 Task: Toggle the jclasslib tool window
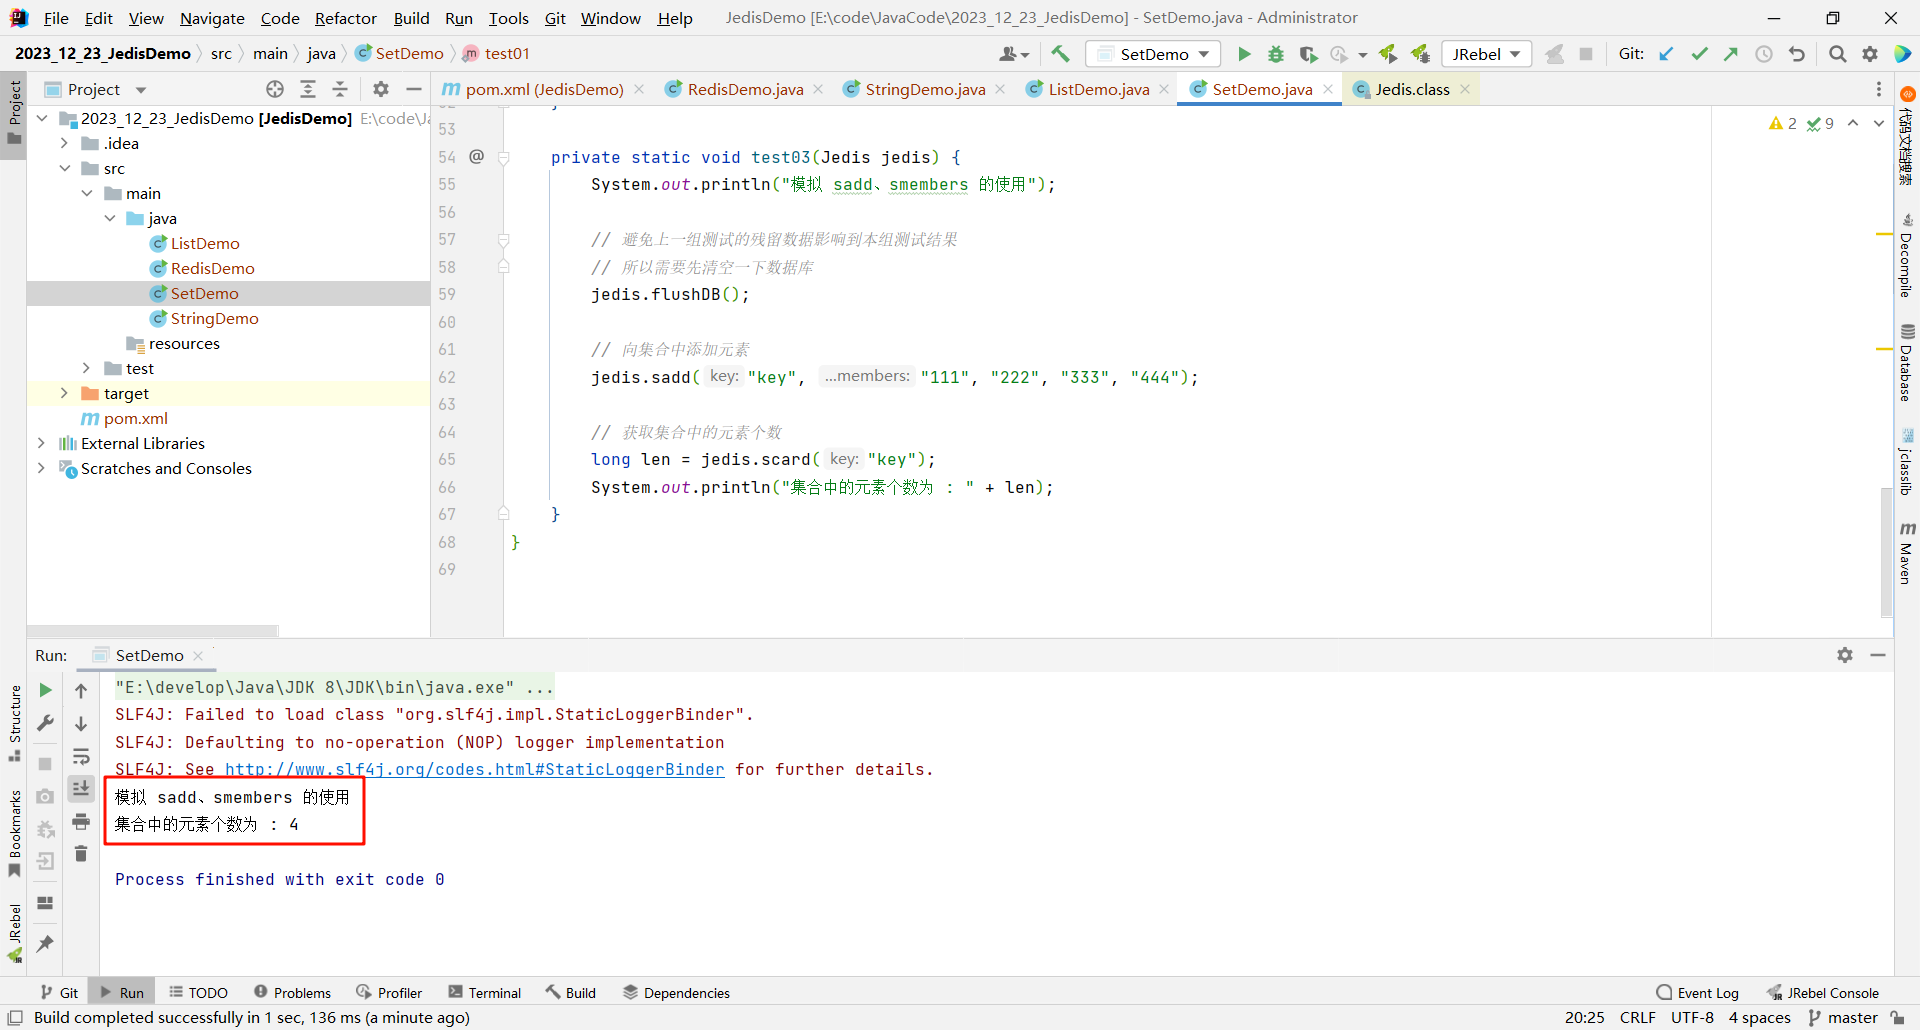(x=1907, y=462)
